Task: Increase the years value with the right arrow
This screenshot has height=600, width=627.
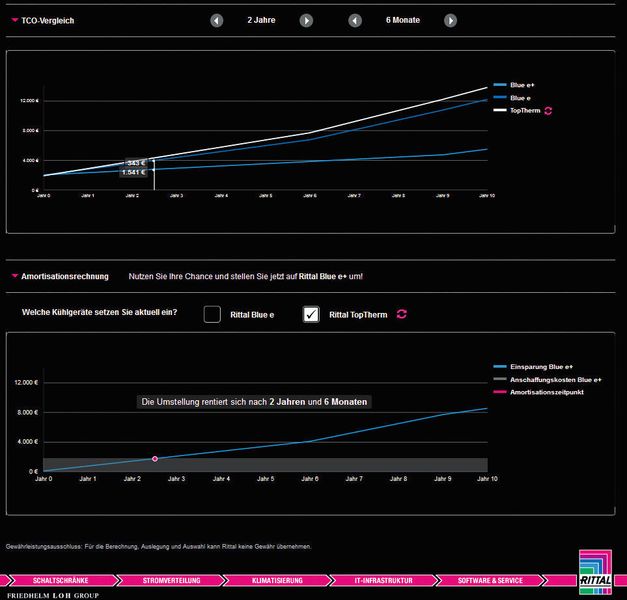Action: pos(306,20)
